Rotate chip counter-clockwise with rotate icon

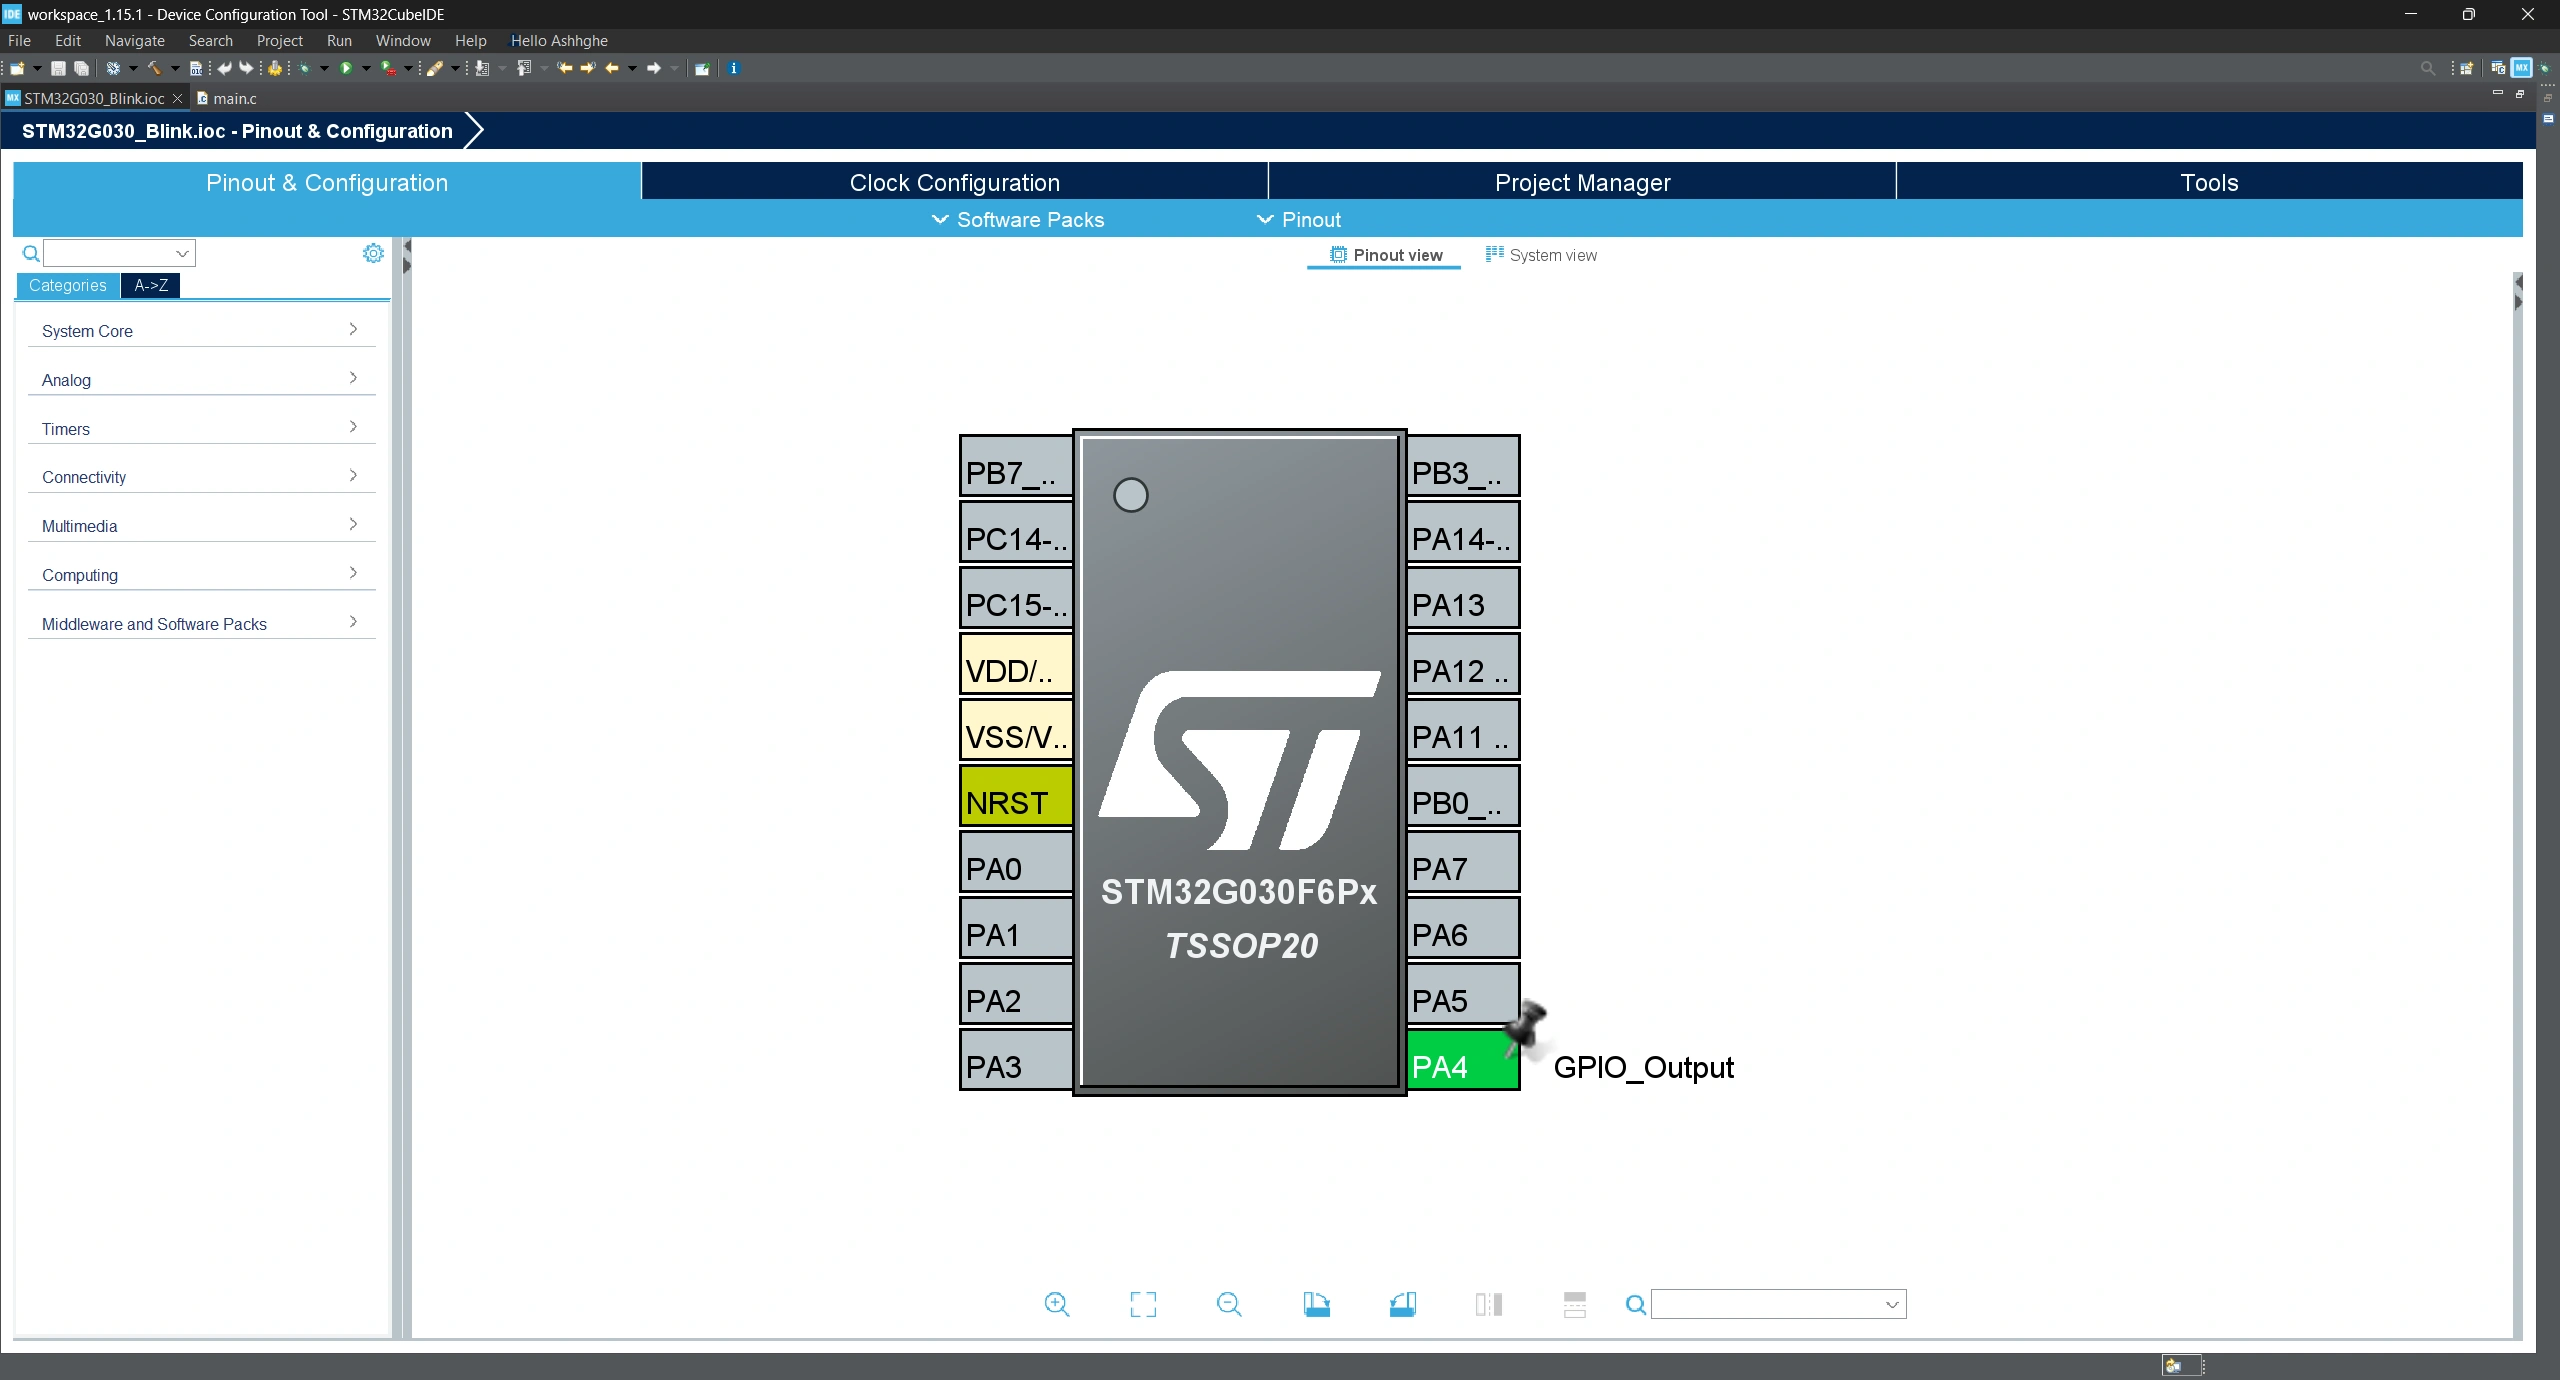(x=1403, y=1304)
